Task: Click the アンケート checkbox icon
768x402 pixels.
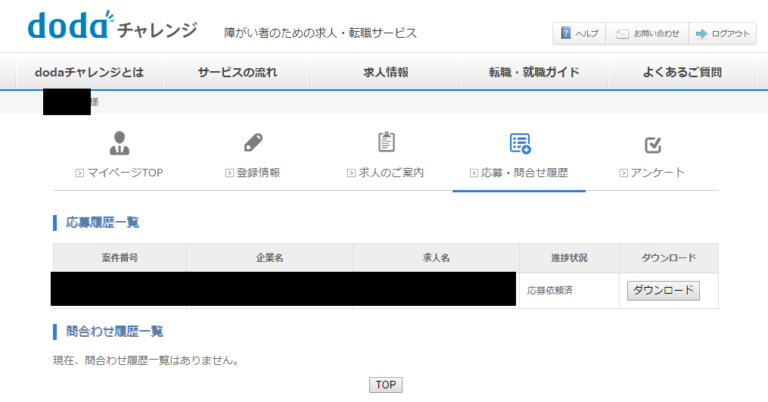Action: (653, 144)
